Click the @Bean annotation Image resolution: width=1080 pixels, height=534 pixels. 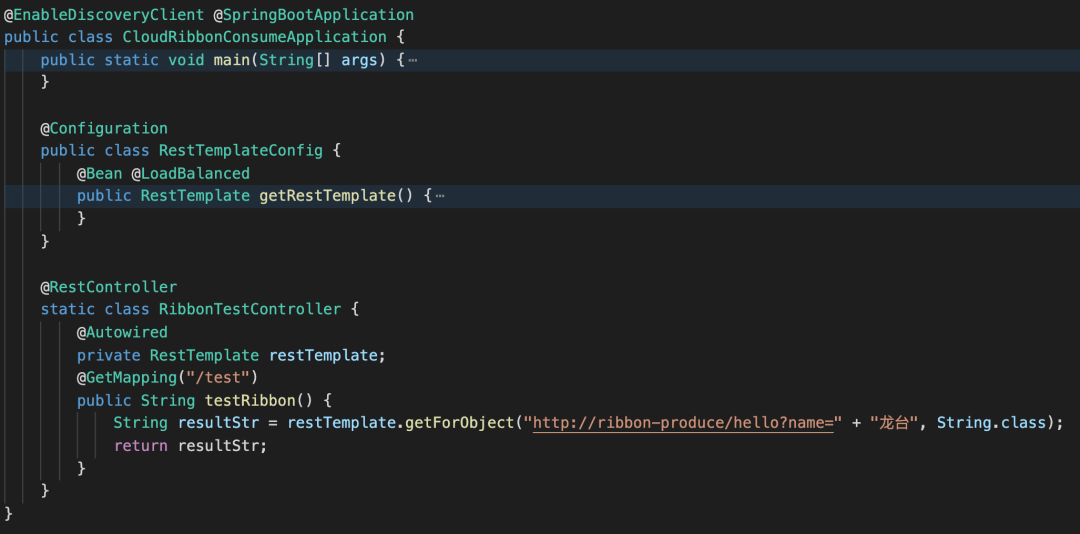99,173
